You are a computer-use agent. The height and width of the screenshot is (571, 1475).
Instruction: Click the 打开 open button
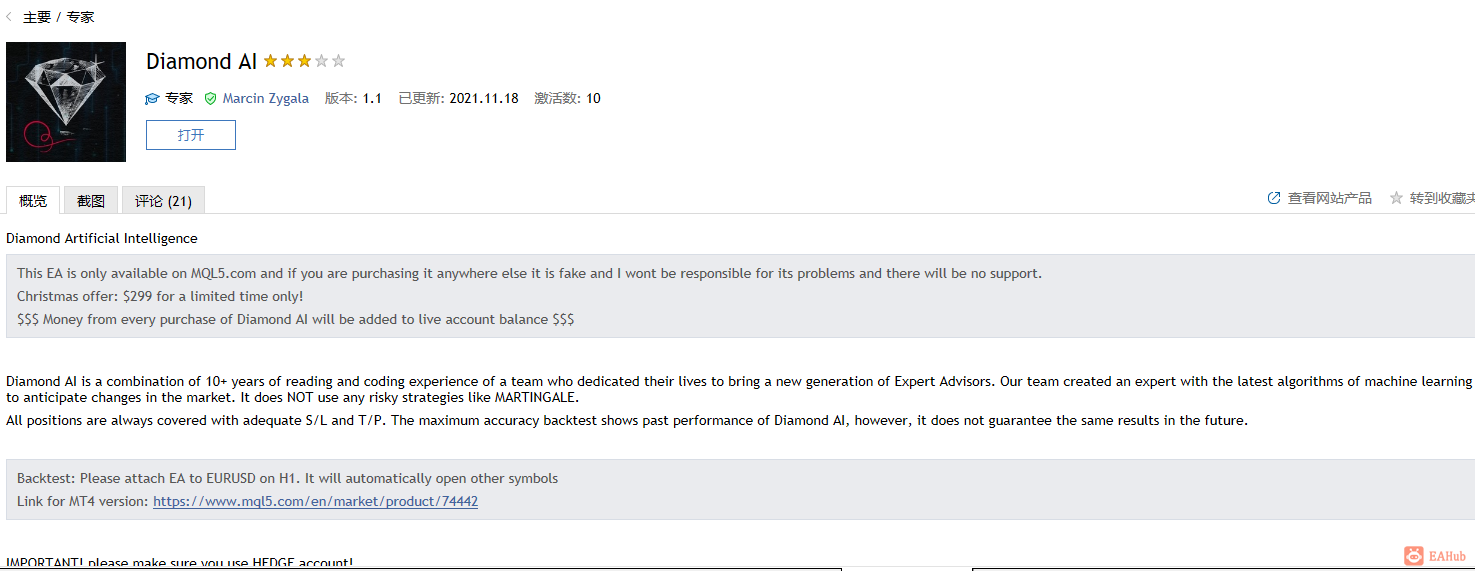click(191, 135)
